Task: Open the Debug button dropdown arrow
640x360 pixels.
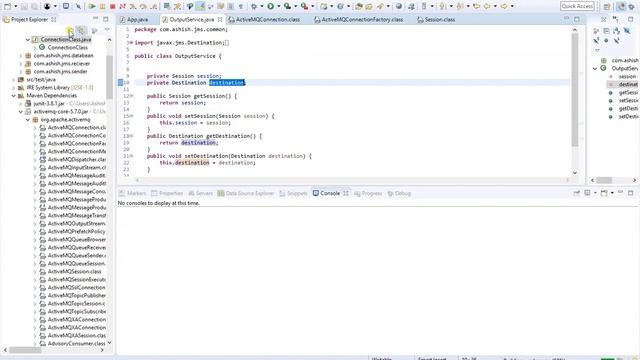Action: pyautogui.click(x=262, y=6)
